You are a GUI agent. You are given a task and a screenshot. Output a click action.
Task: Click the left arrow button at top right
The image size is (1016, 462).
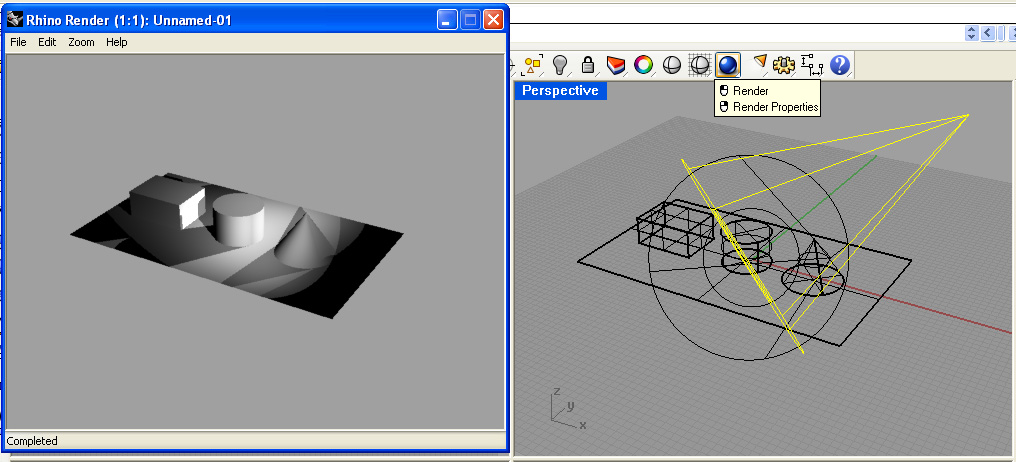[x=988, y=33]
